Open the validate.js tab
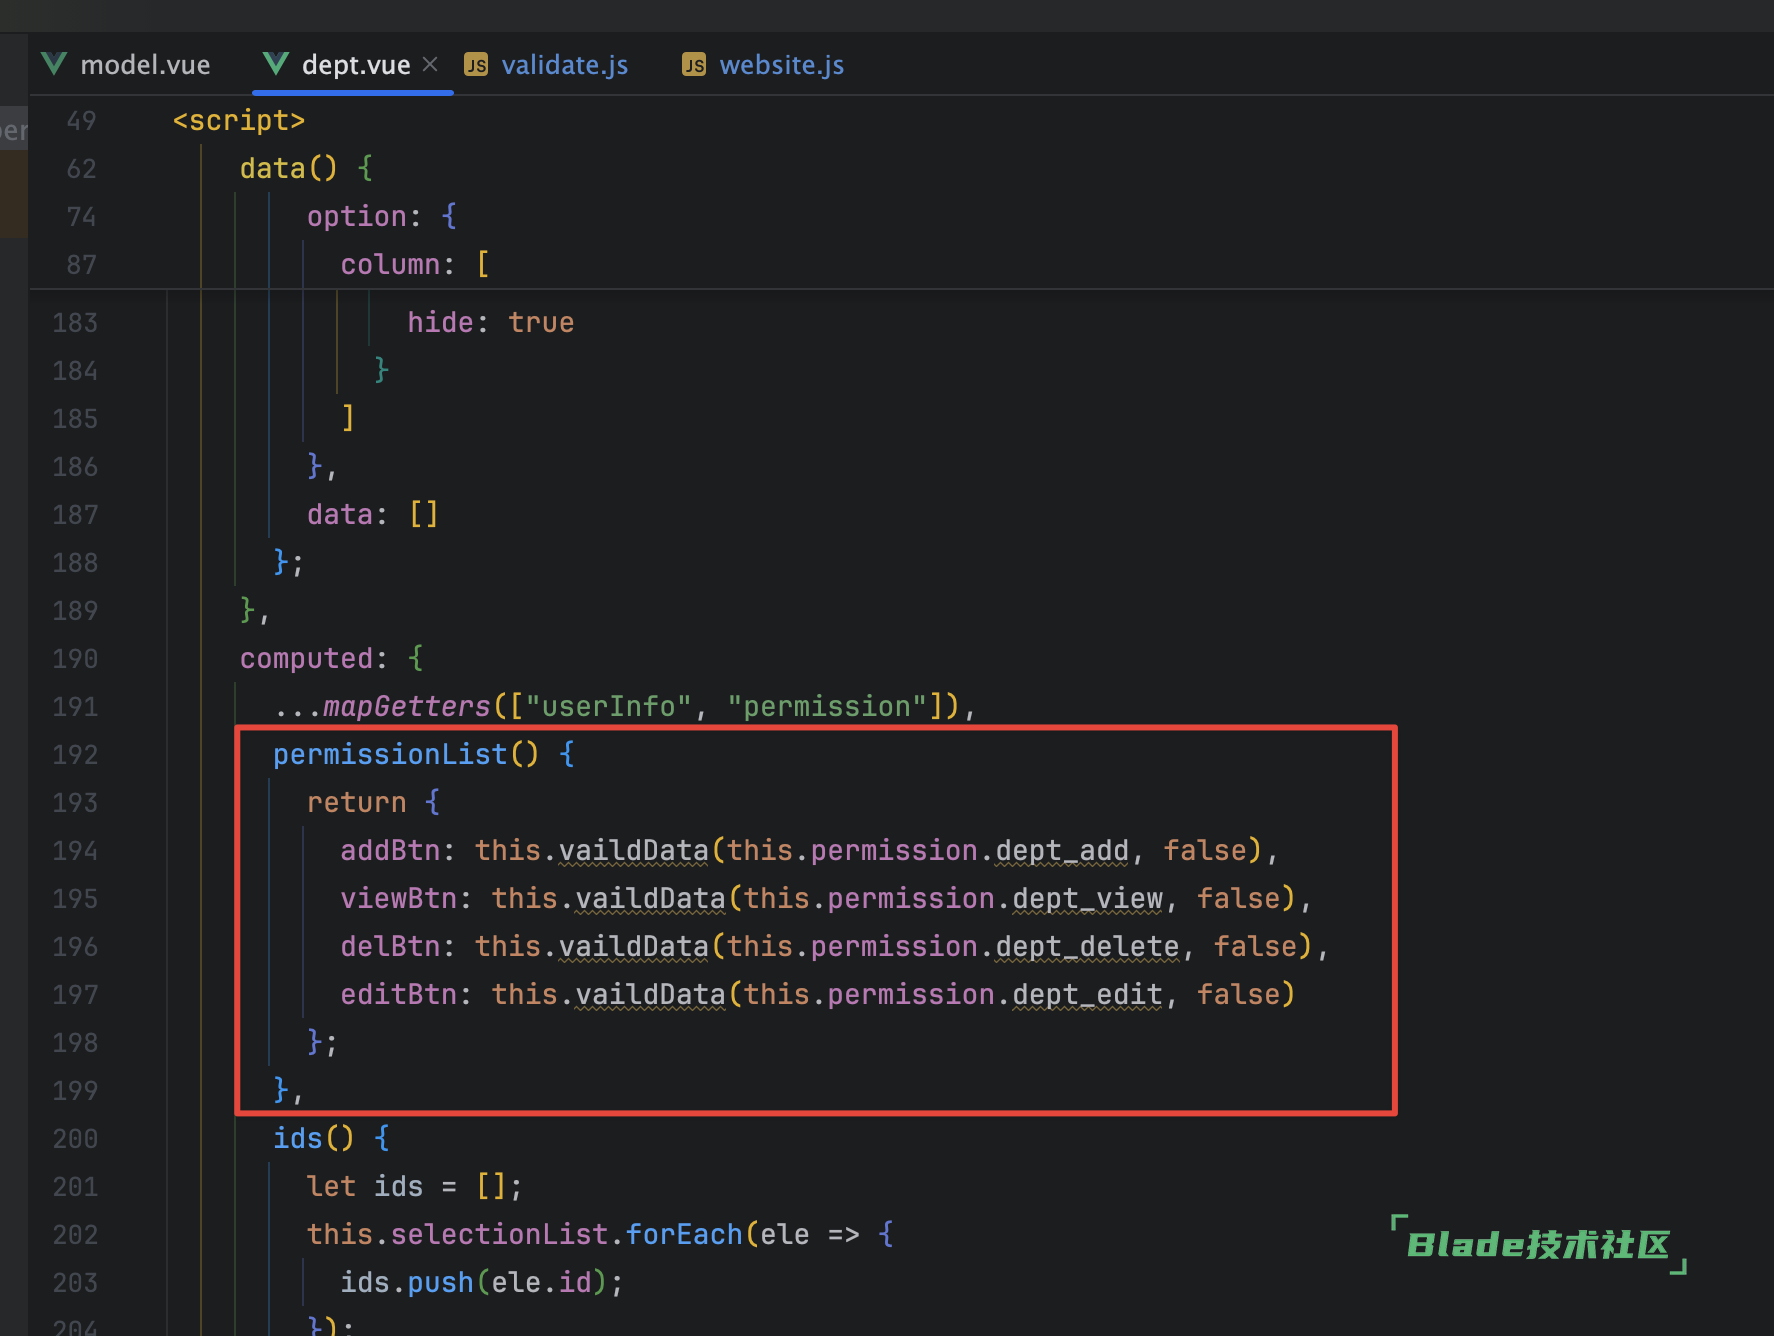 point(546,65)
